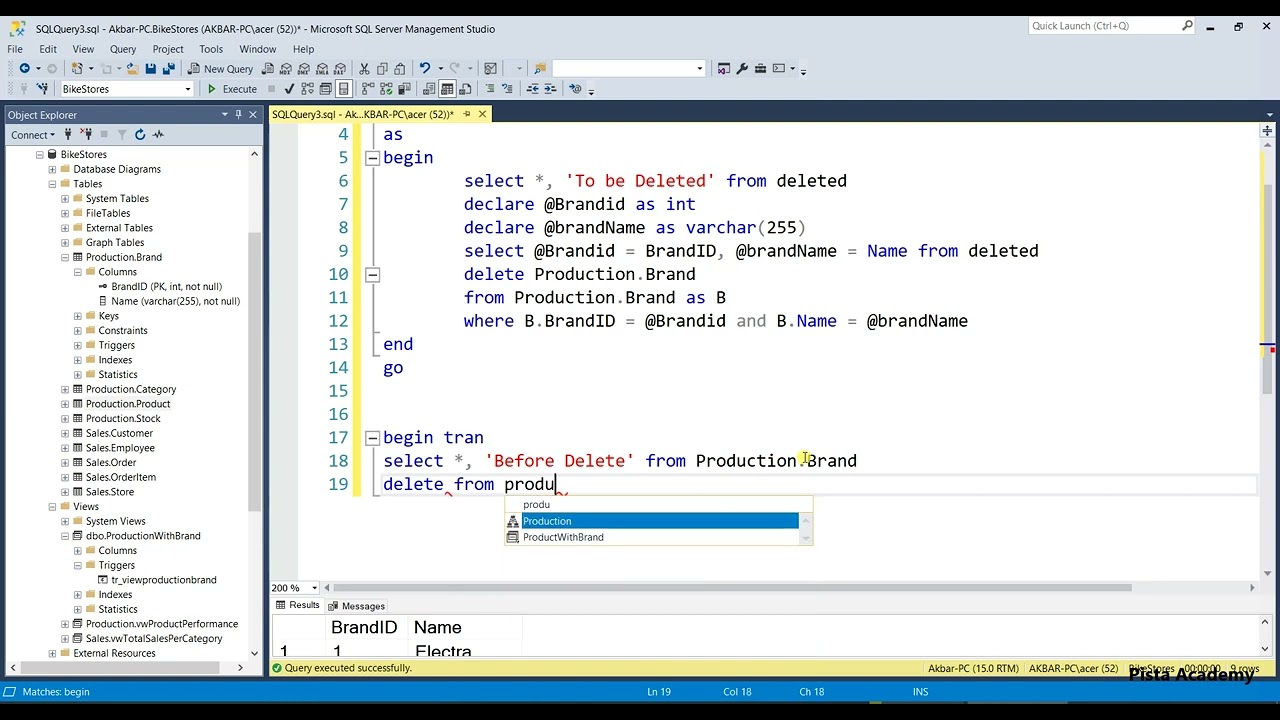Screen dimensions: 1280x720
Task: Open the Query menu
Action: [123, 49]
